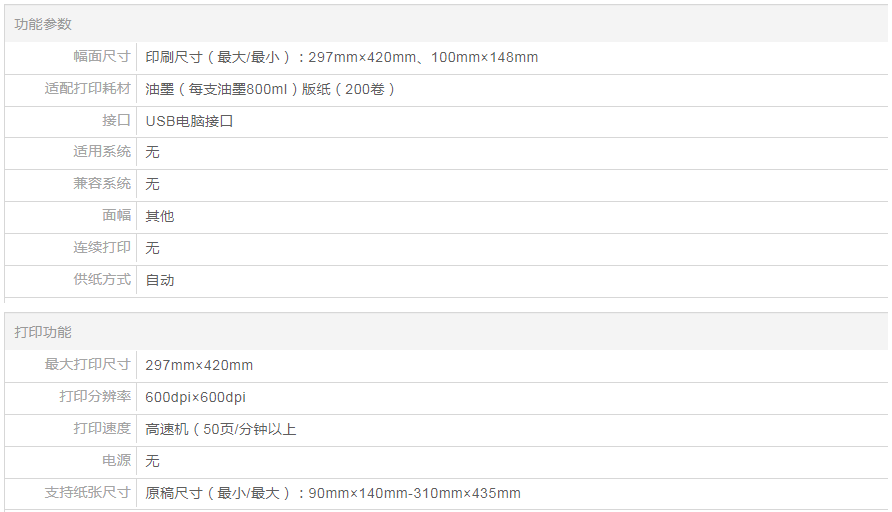Select the 幅面尺寸 row label

coord(102,57)
